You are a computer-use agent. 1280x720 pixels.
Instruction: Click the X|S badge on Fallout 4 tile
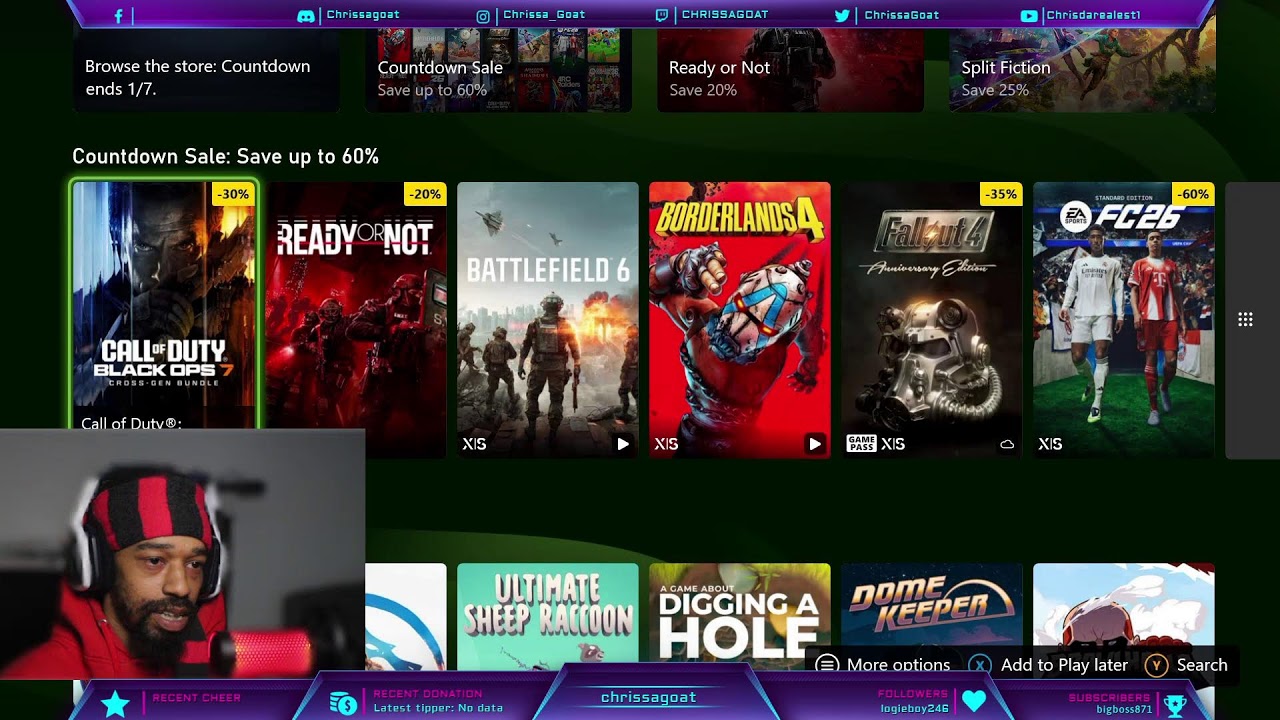(x=893, y=444)
